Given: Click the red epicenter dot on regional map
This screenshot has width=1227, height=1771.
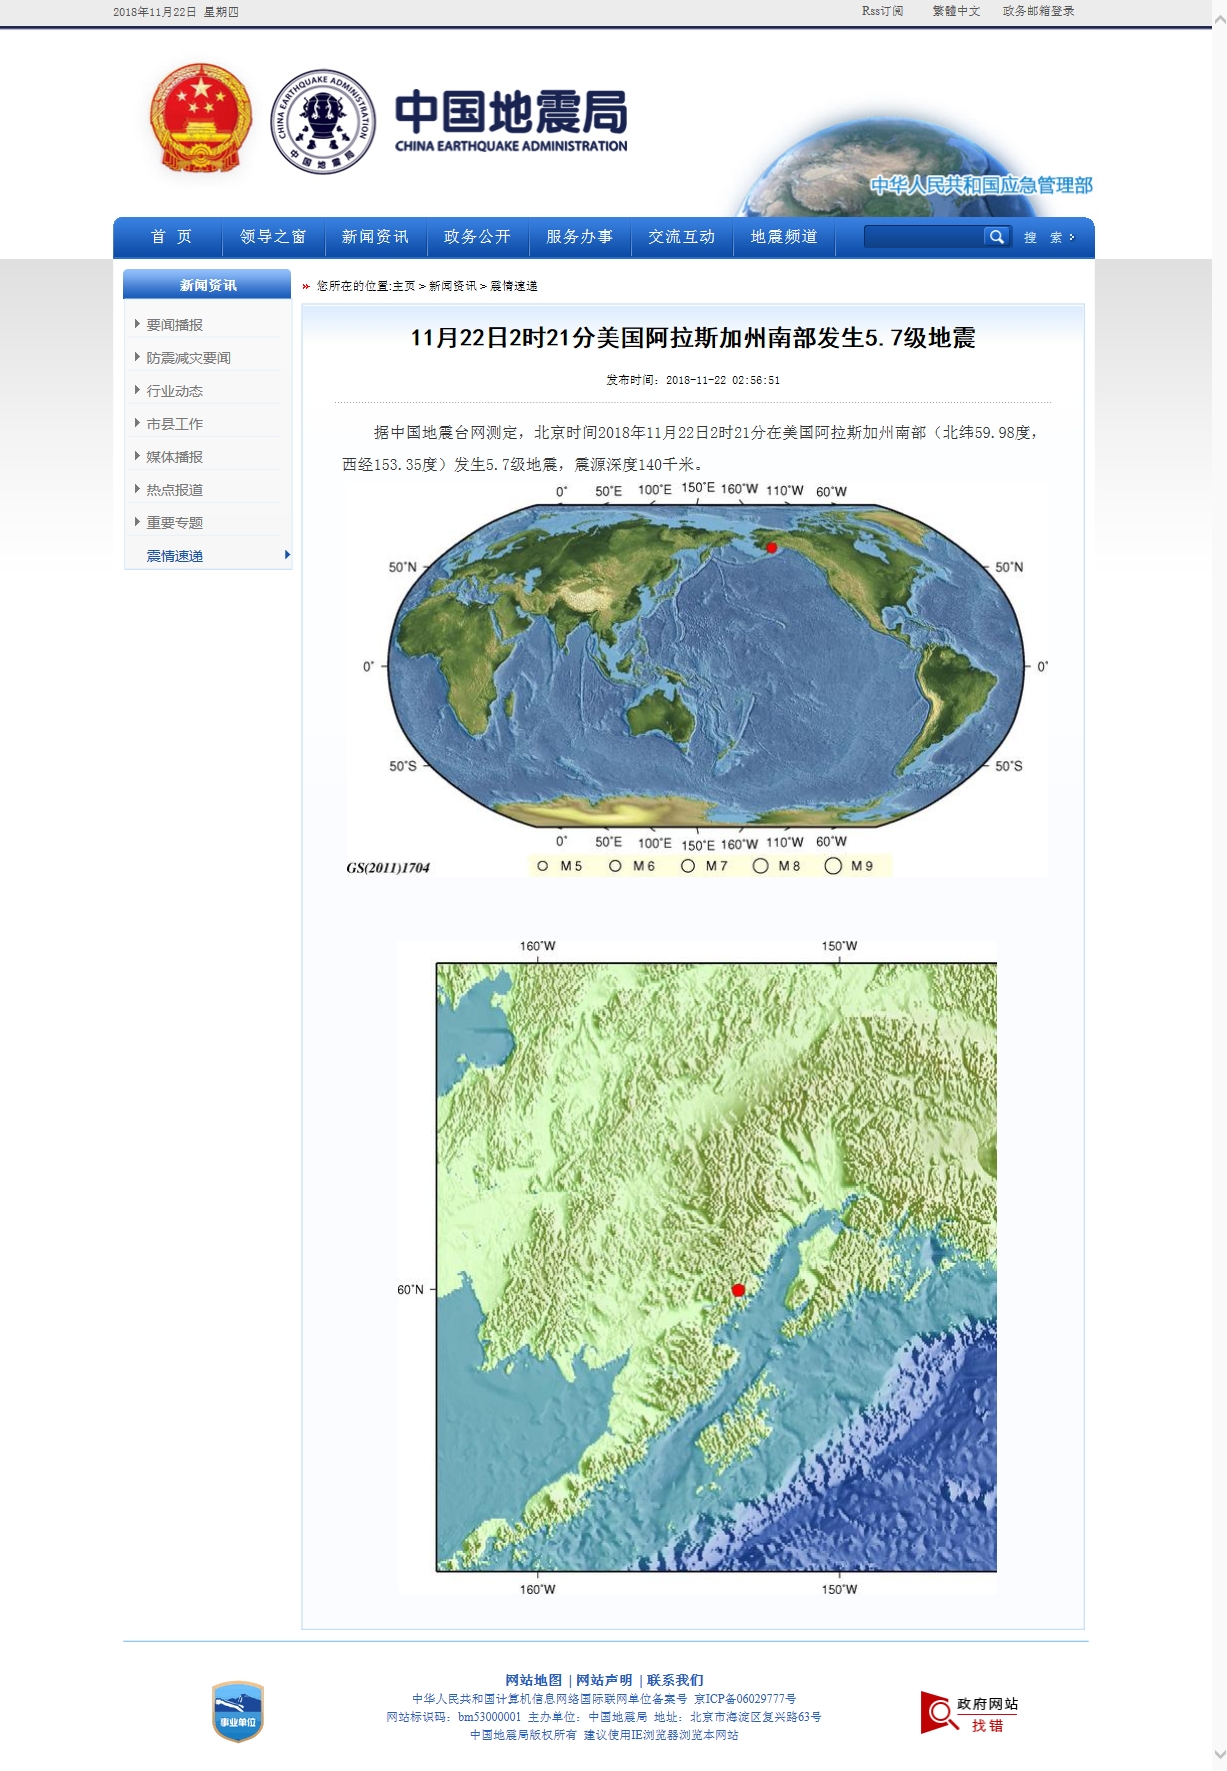Looking at the screenshot, I should [738, 1290].
